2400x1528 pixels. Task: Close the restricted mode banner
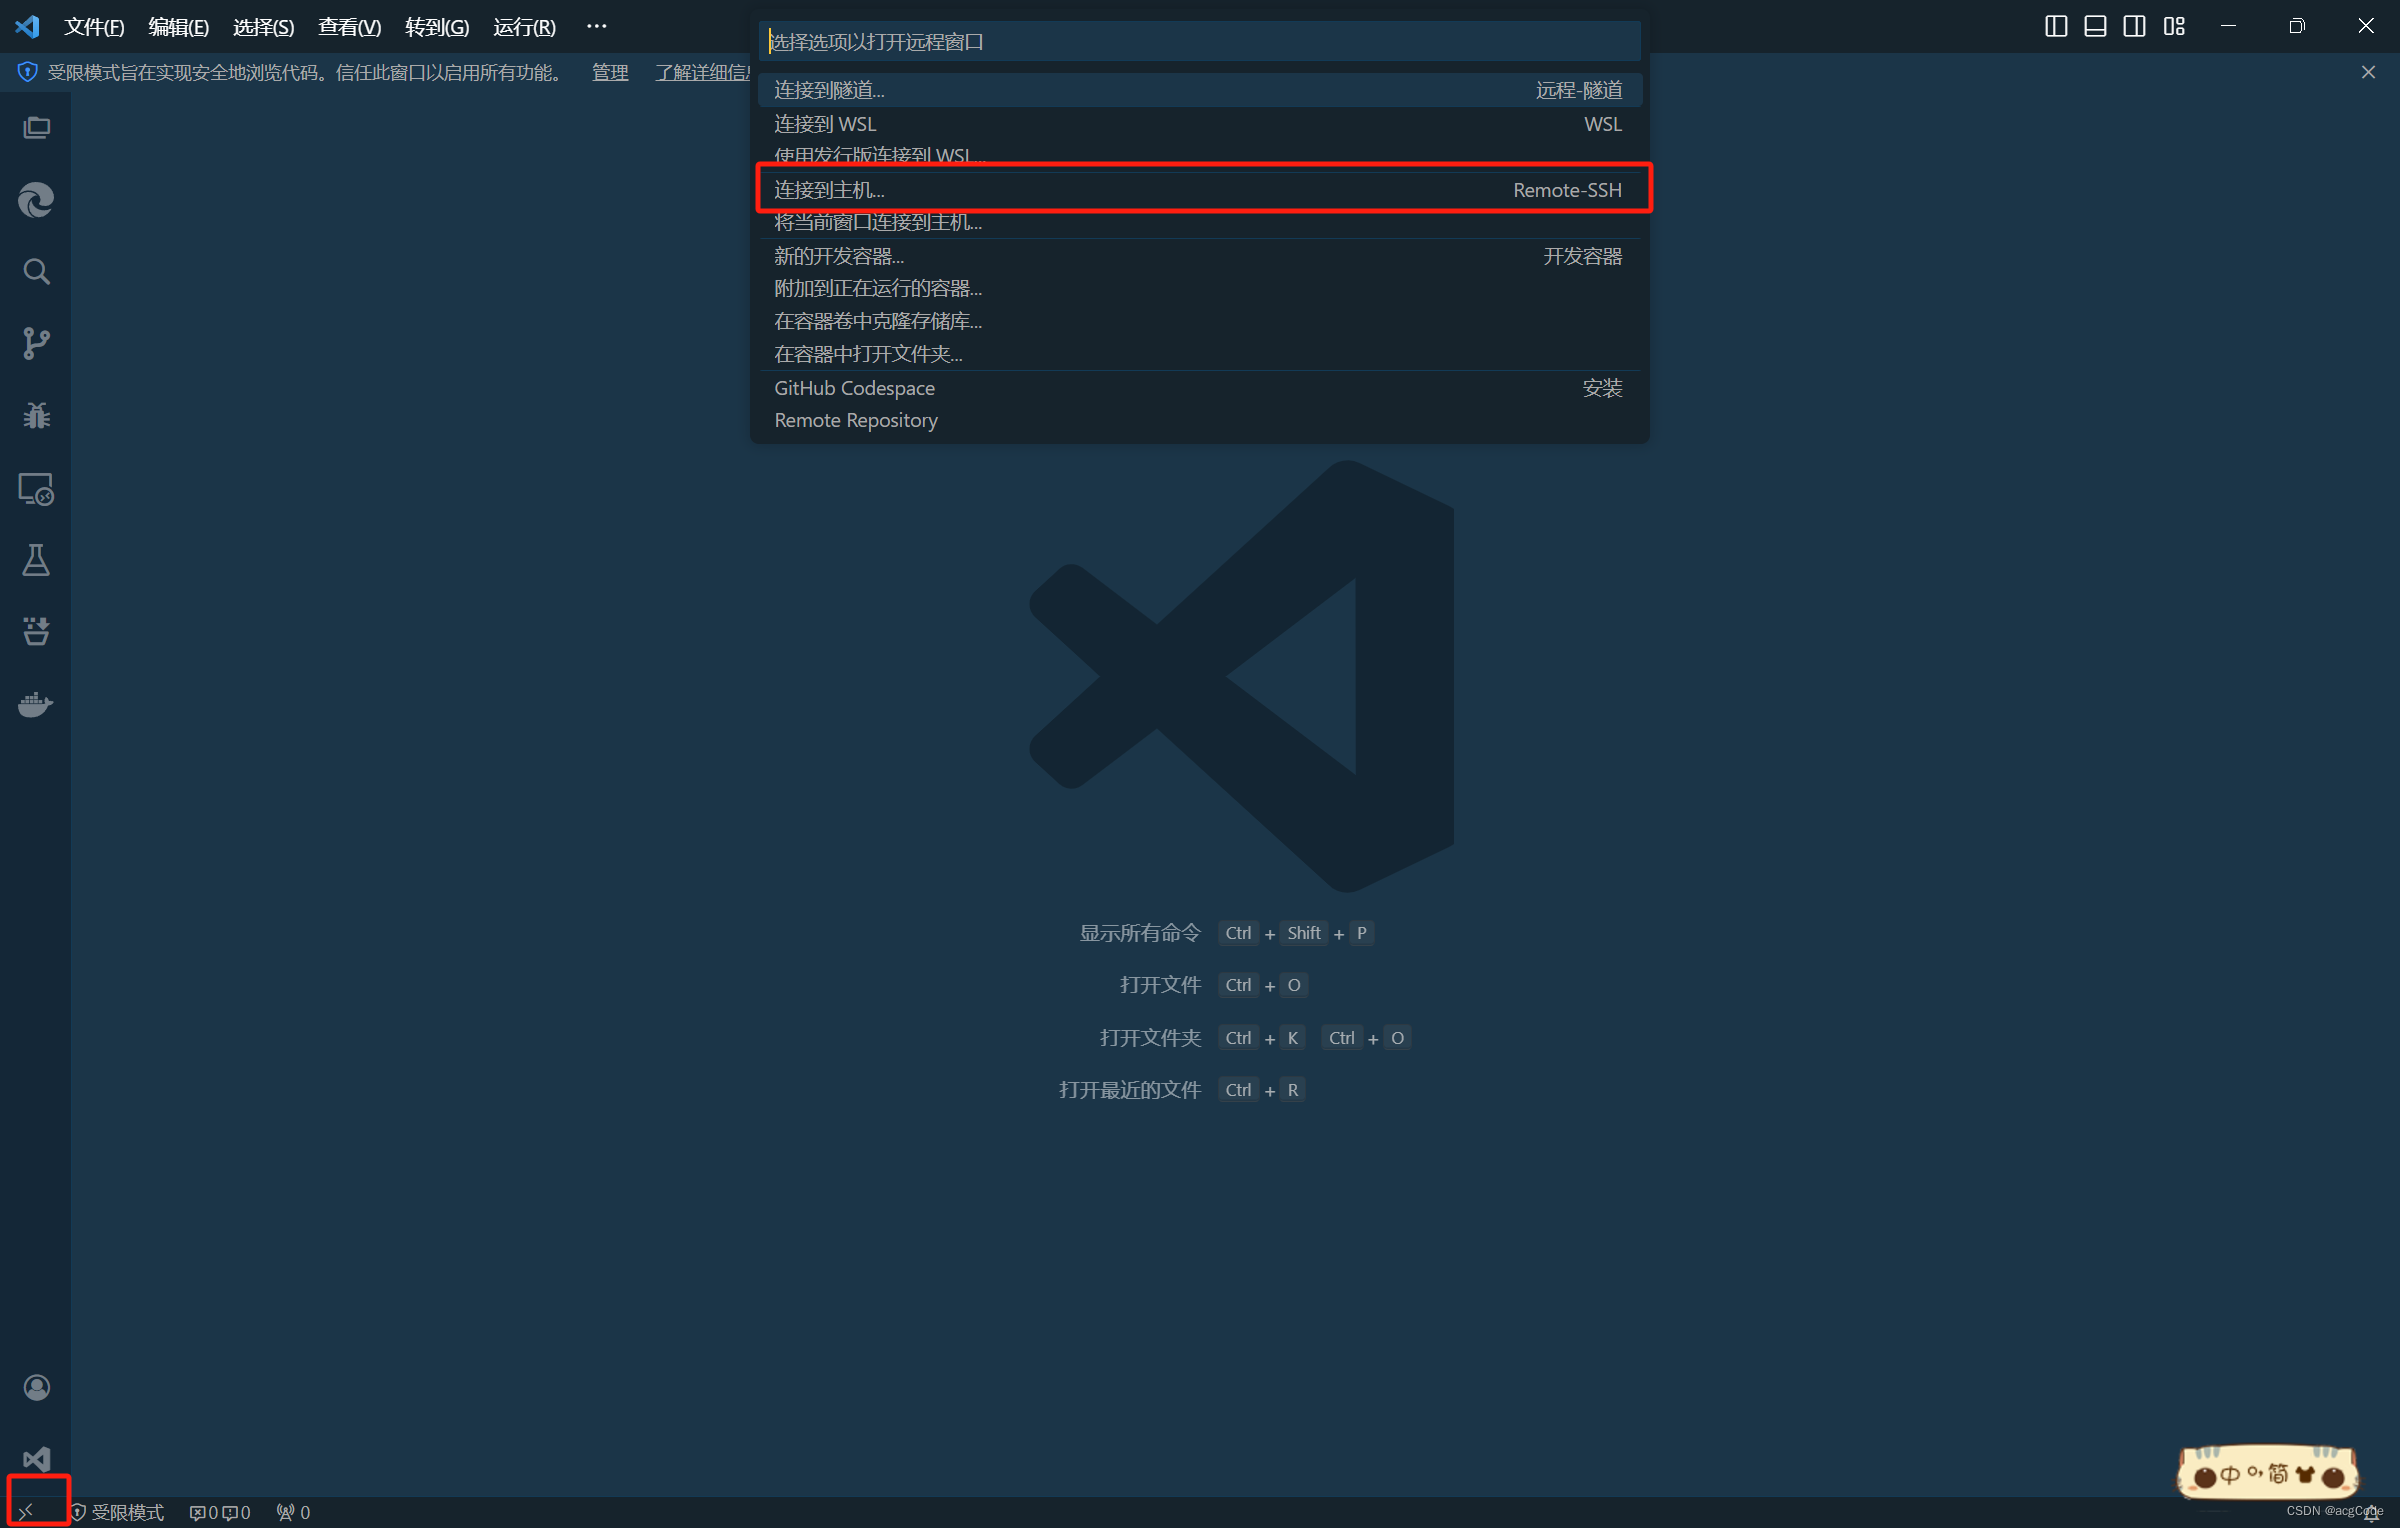pos(2368,72)
